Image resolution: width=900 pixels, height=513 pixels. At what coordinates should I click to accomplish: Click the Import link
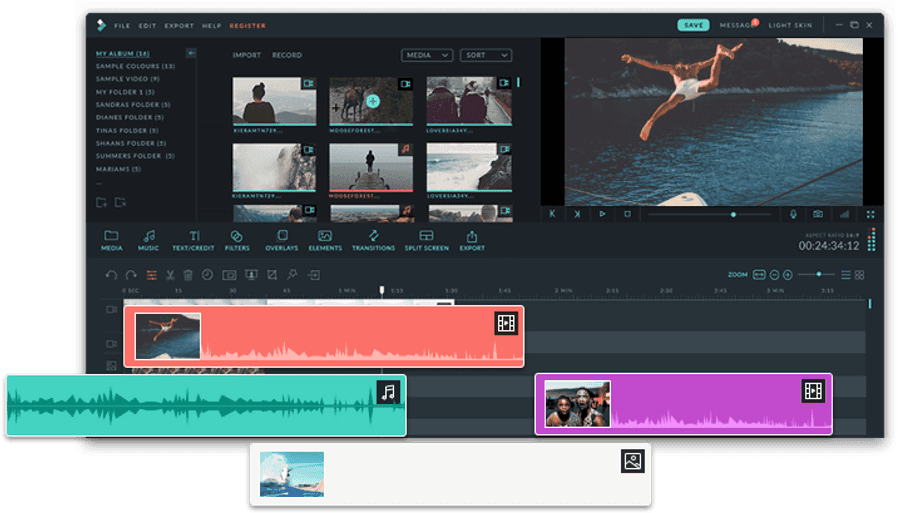(246, 55)
